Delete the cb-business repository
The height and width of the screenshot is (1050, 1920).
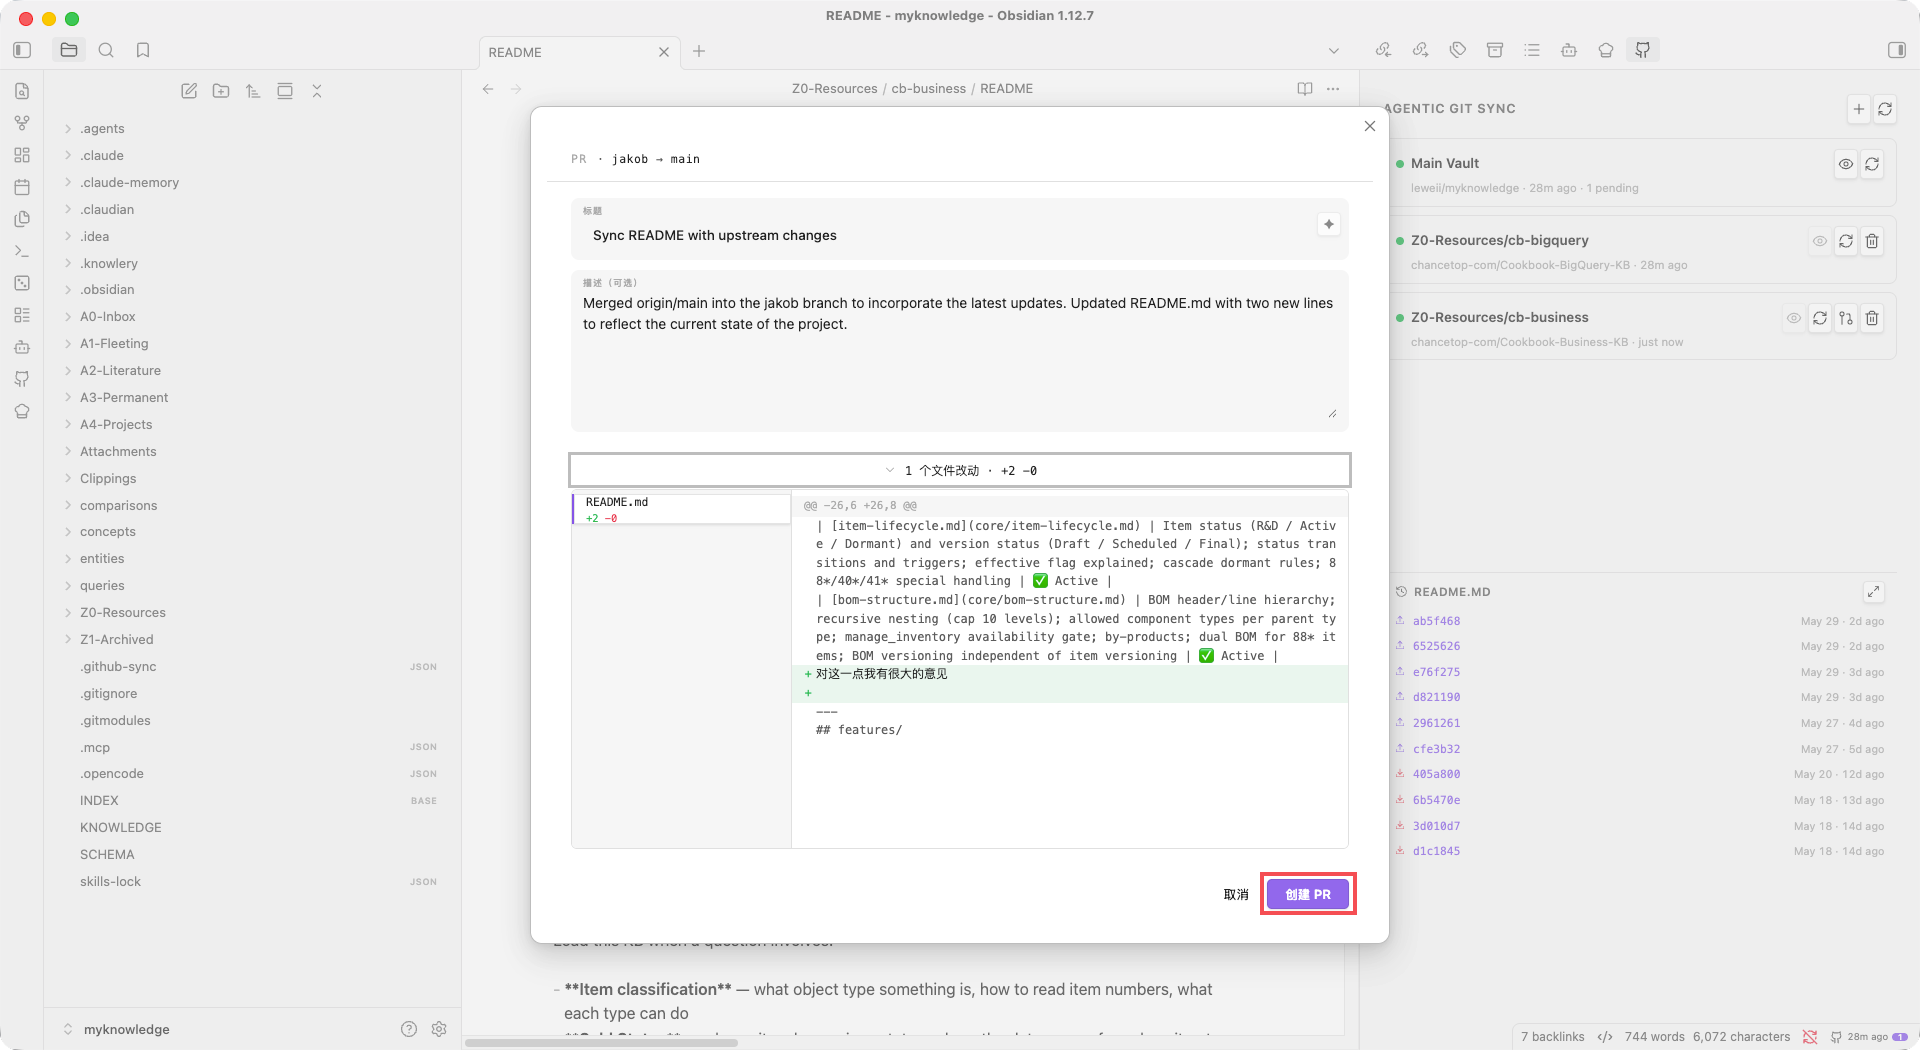click(1872, 318)
